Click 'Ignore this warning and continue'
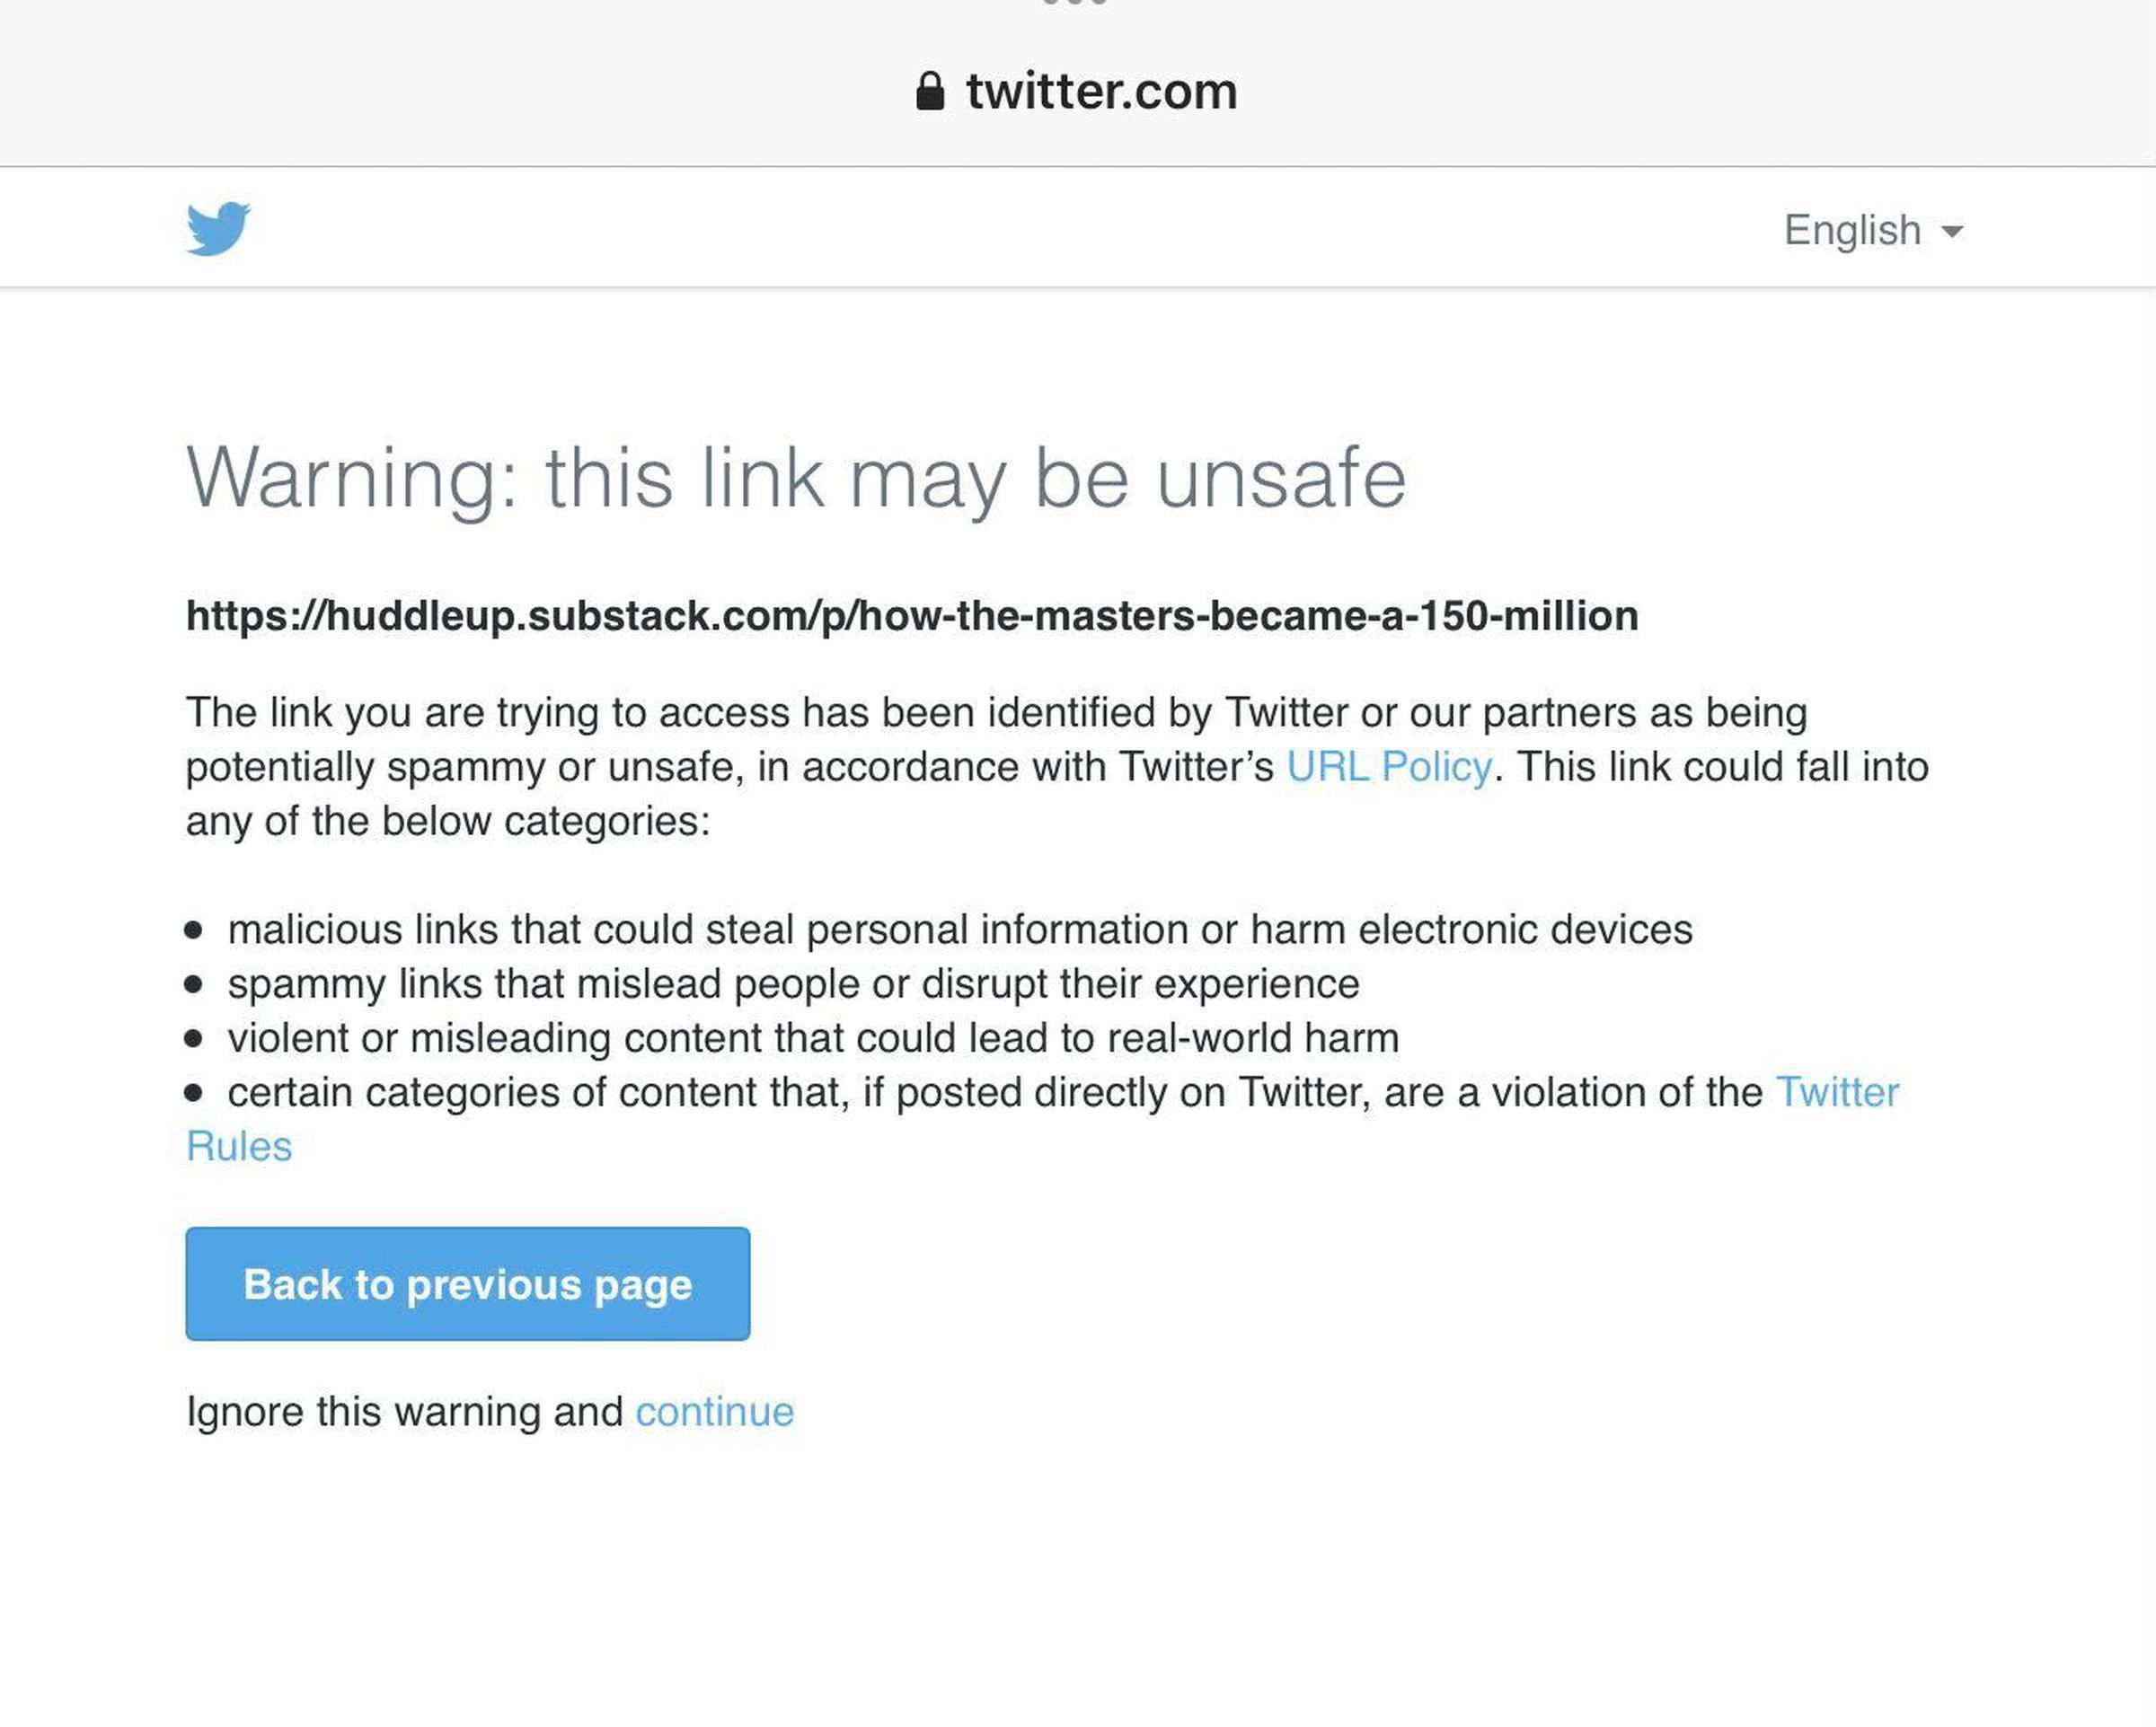 click(x=714, y=1410)
